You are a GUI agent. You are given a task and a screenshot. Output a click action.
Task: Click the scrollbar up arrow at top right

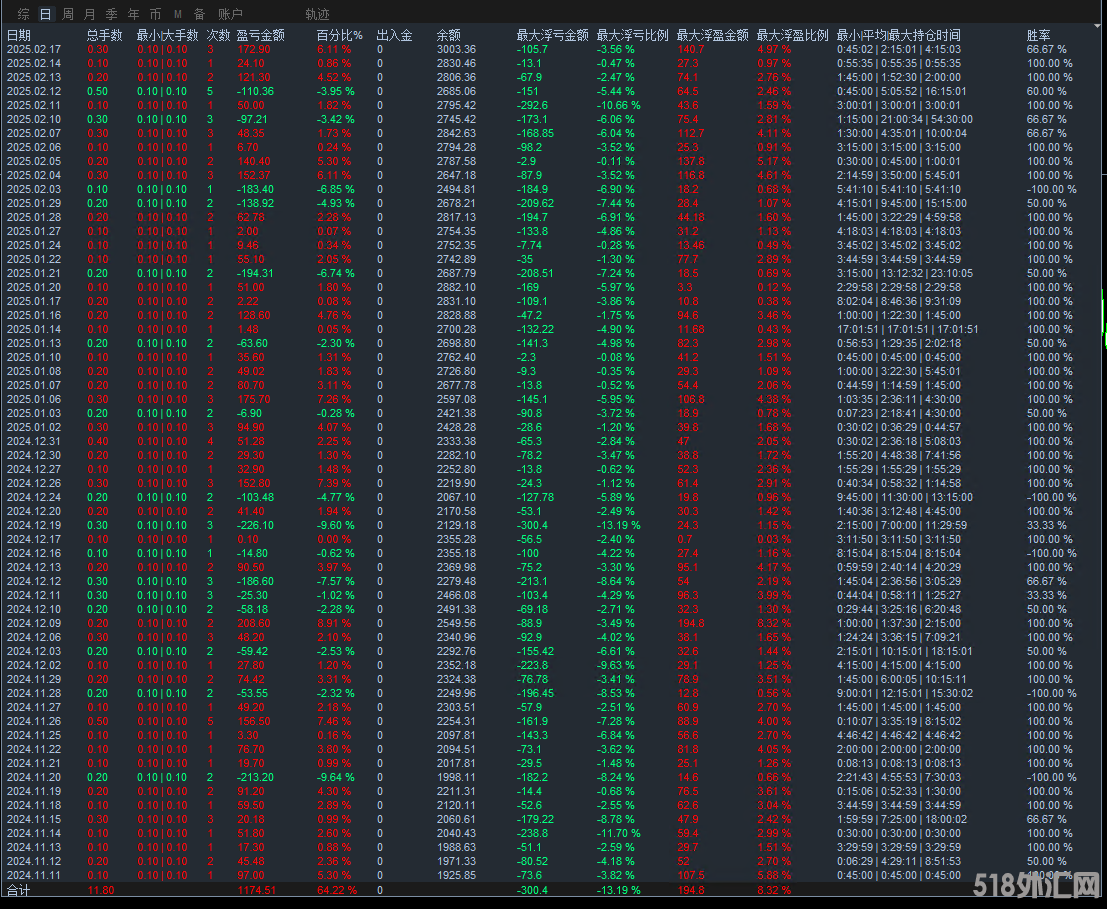click(1097, 26)
